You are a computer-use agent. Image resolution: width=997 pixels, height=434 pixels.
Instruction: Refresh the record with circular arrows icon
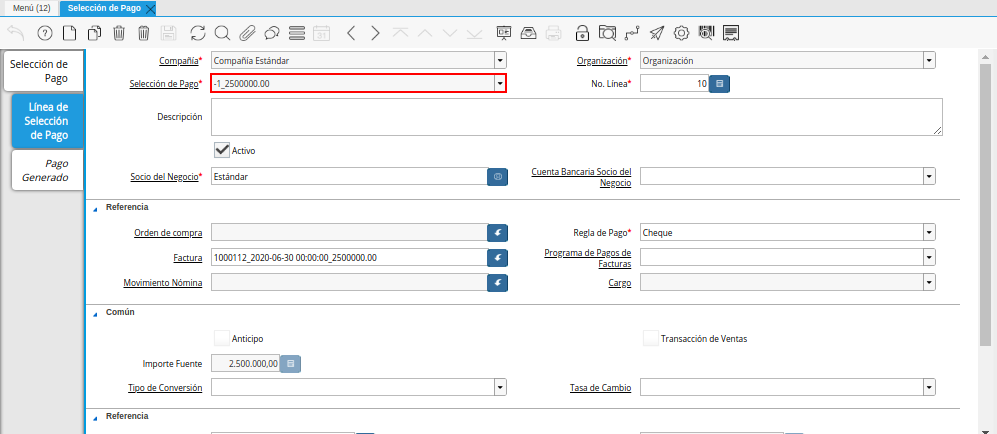[x=198, y=33]
